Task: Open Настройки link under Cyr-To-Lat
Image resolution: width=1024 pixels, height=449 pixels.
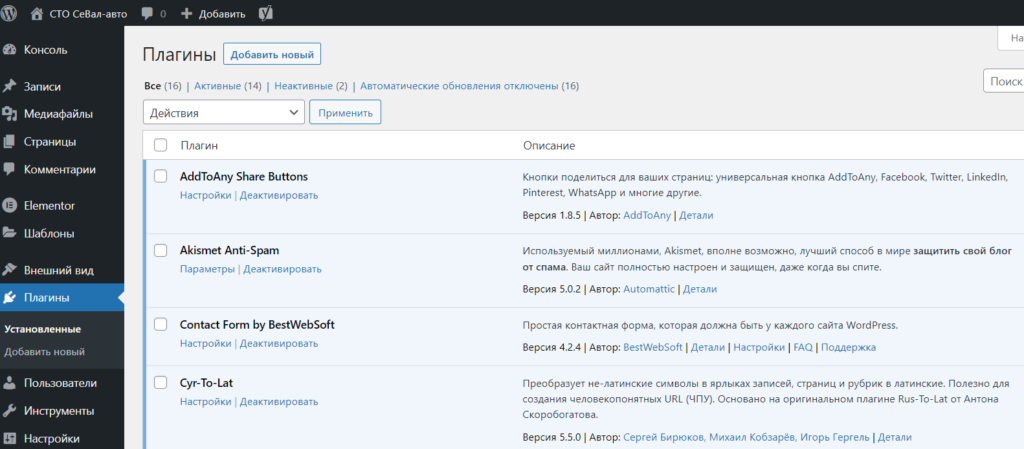Action: click(205, 401)
